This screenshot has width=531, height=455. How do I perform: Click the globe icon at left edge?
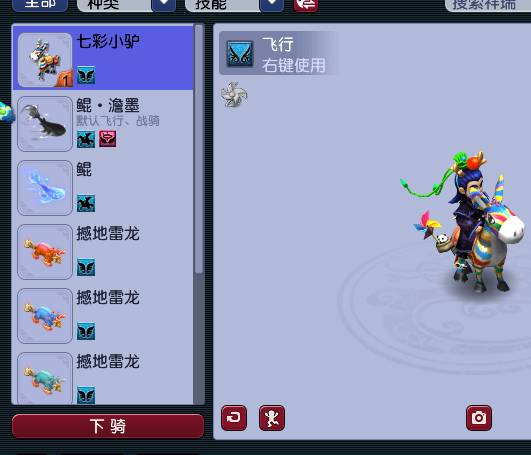pos(7,112)
